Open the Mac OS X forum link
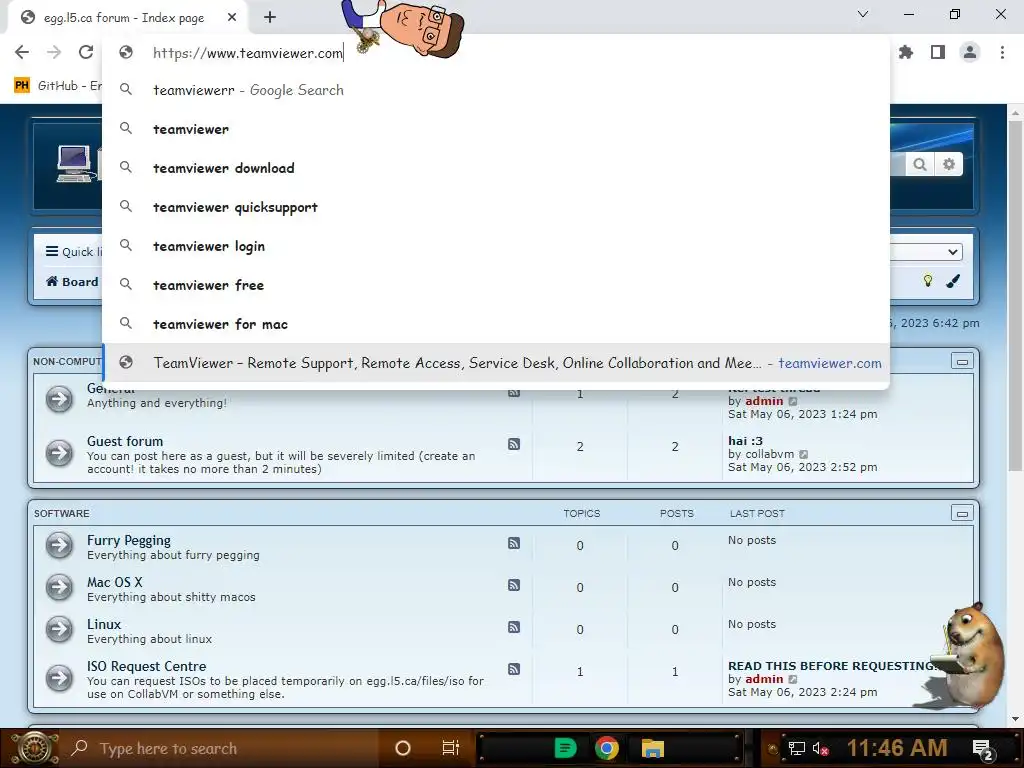The width and height of the screenshot is (1024, 768). 114,582
